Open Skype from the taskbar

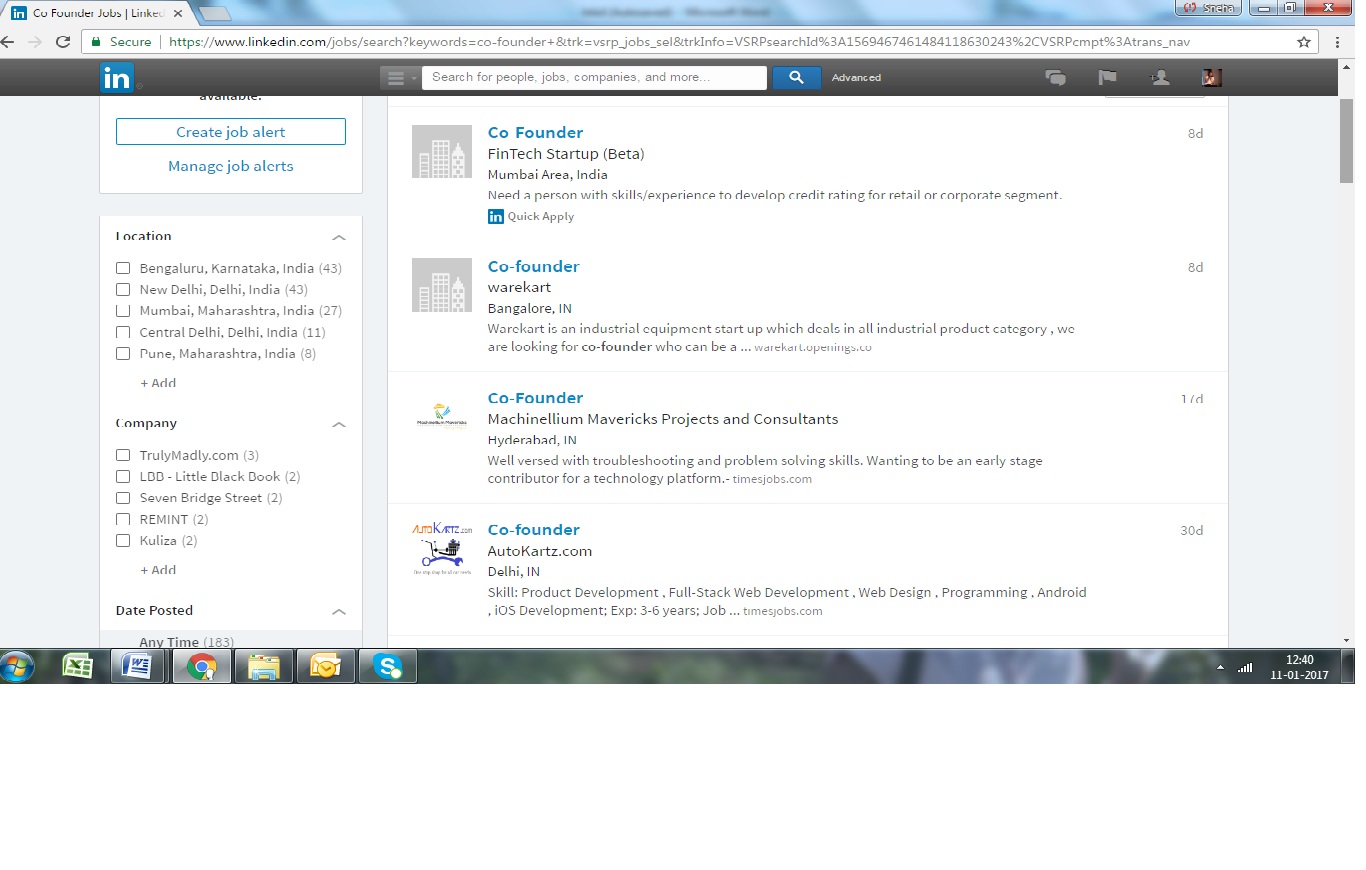[388, 666]
